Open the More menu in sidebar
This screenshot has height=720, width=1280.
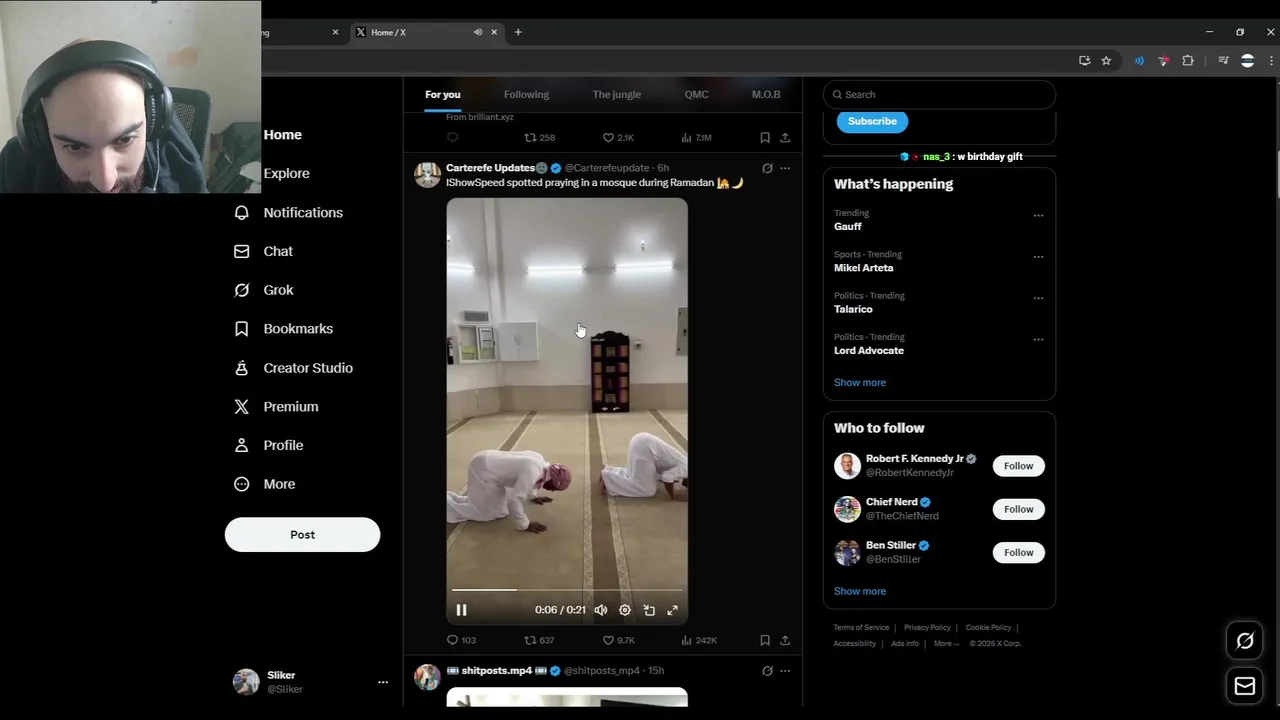coord(264,484)
